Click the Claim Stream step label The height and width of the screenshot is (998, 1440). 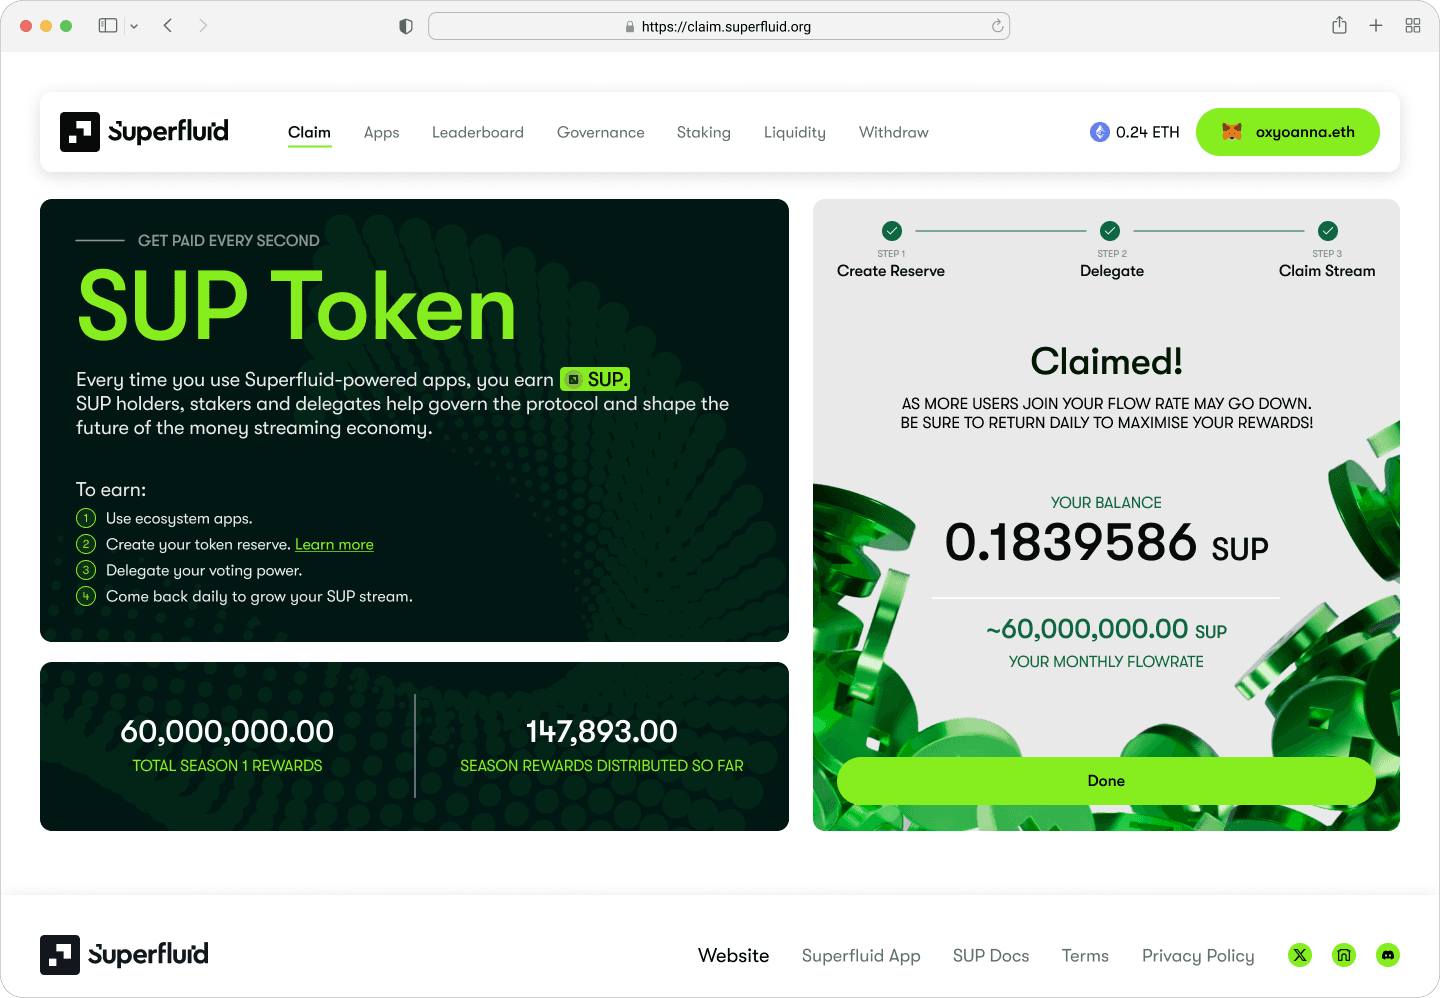pos(1327,271)
